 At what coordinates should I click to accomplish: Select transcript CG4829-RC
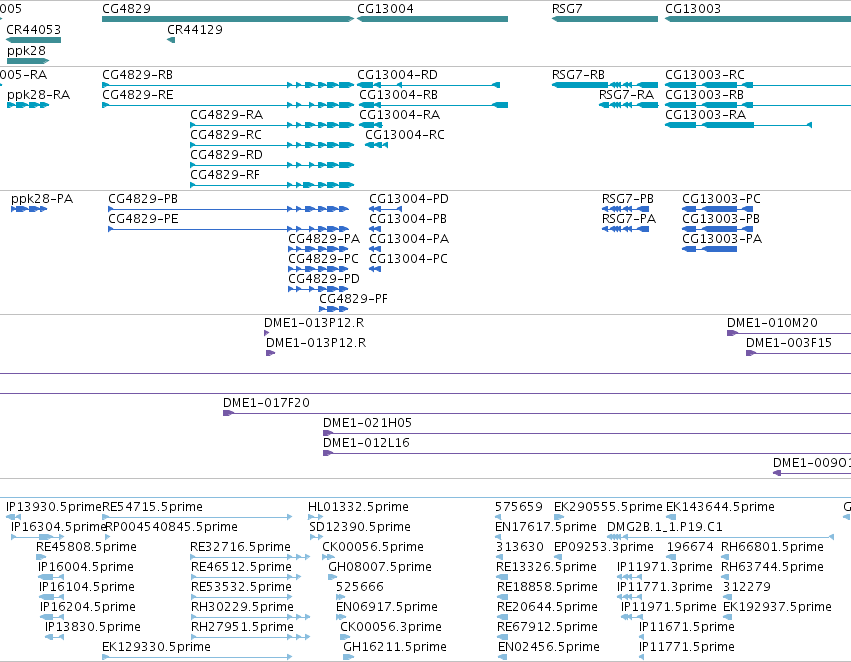(x=226, y=135)
